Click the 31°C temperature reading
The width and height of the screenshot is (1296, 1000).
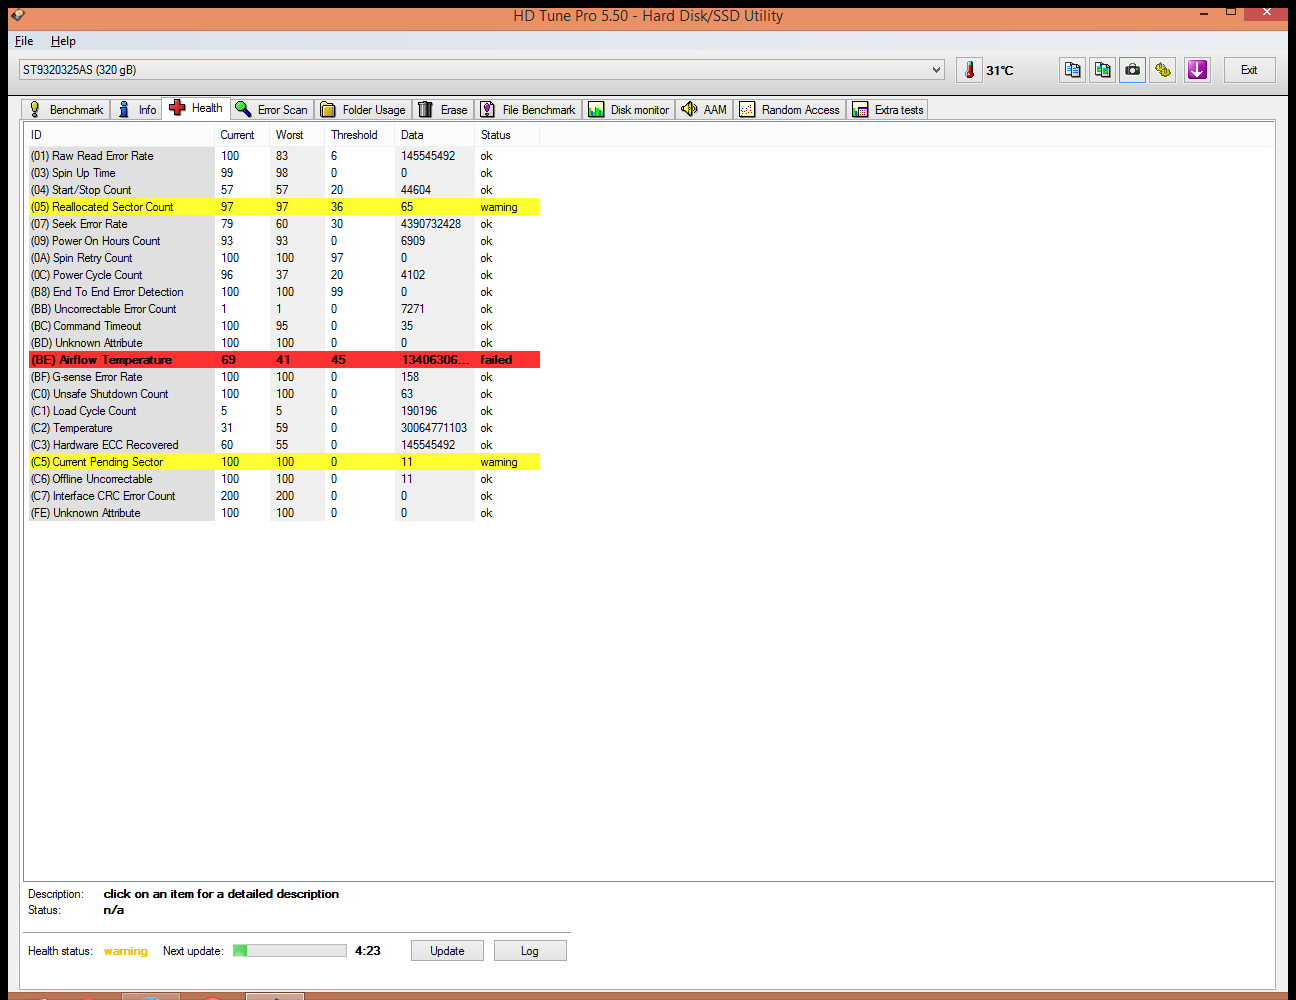[x=1000, y=70]
